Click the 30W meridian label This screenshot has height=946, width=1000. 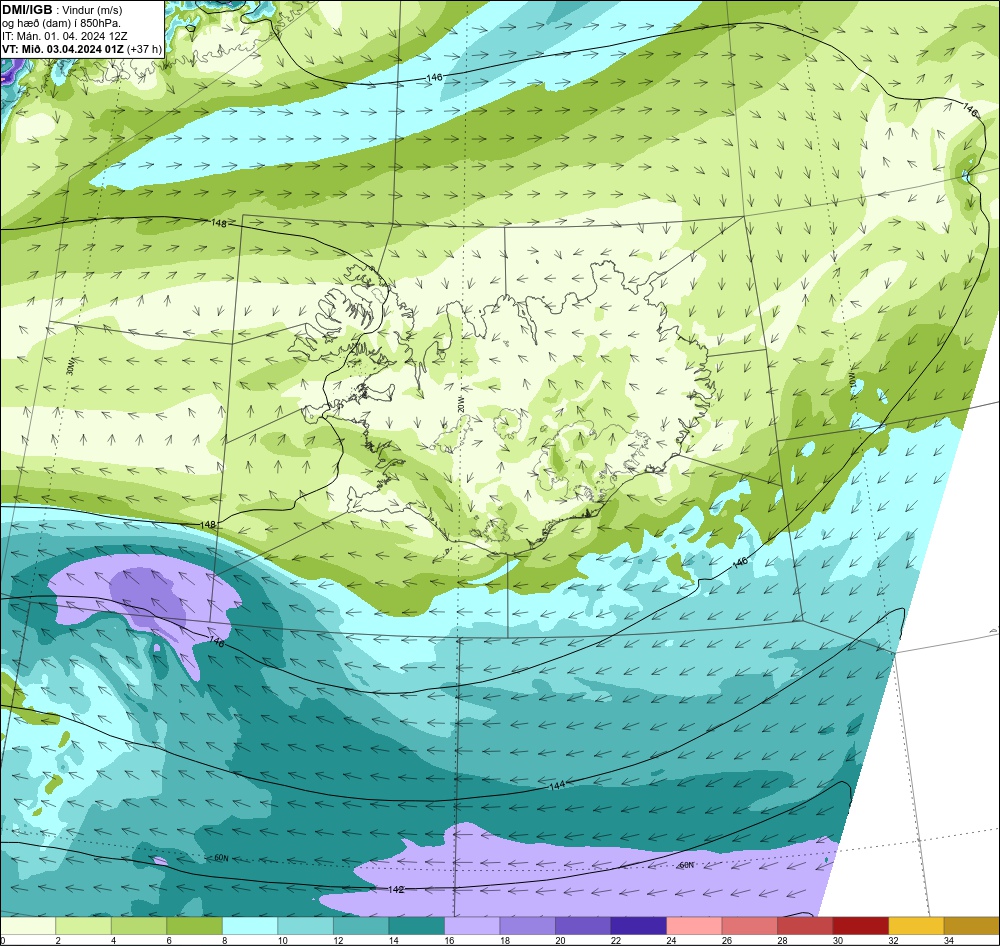point(70,367)
